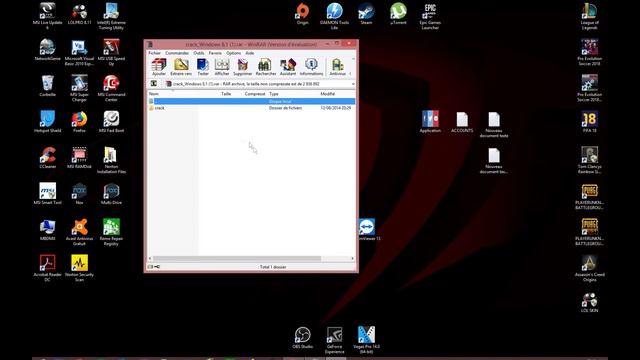Image resolution: width=640 pixels, height=360 pixels.
Task: Click the Vegas Pro 14.0 desktop icon
Action: click(x=366, y=340)
